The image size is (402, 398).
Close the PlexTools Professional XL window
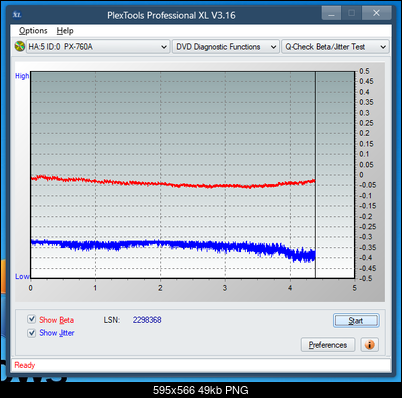click(x=376, y=13)
